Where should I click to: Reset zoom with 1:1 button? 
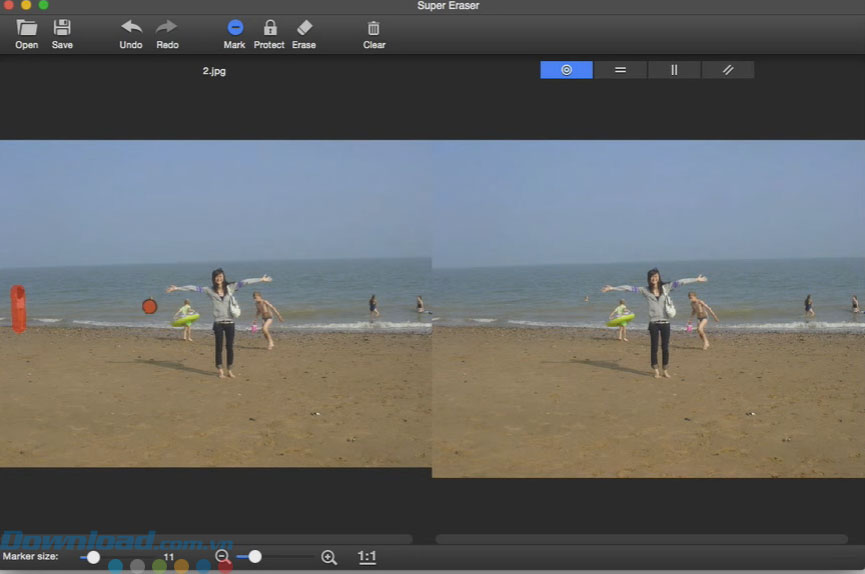click(x=367, y=557)
